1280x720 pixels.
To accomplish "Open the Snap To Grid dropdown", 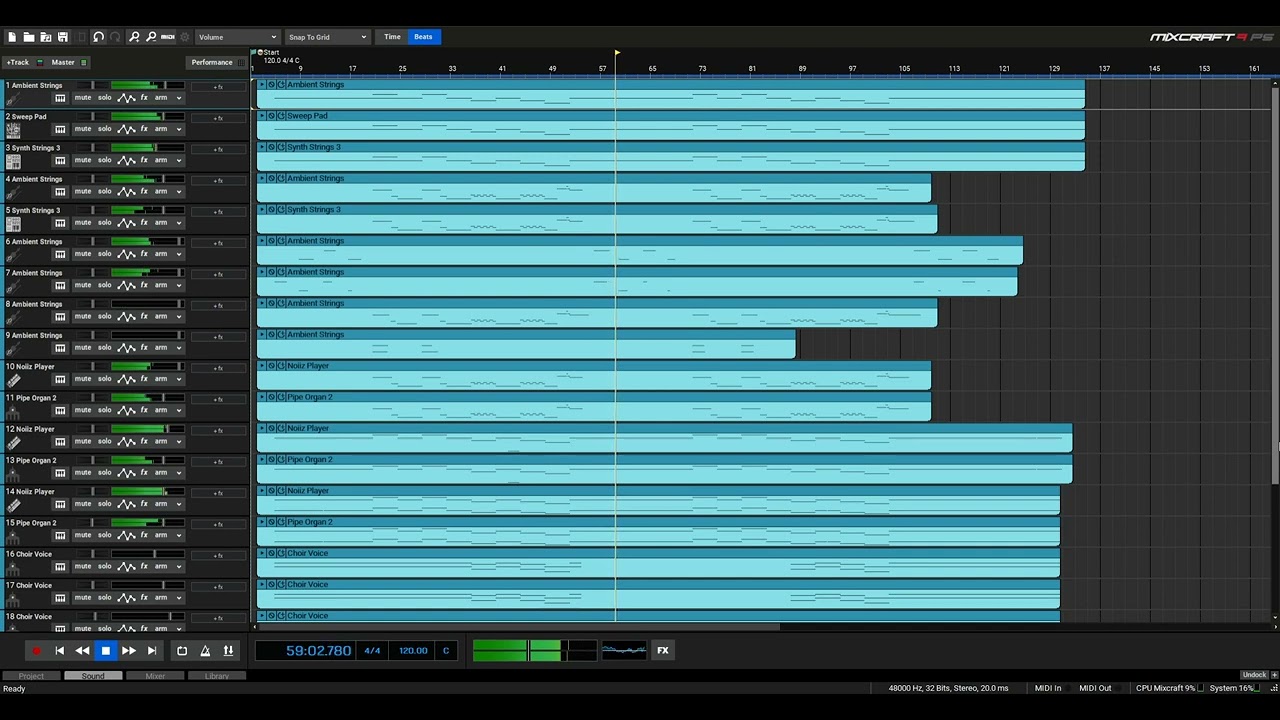I will 327,37.
